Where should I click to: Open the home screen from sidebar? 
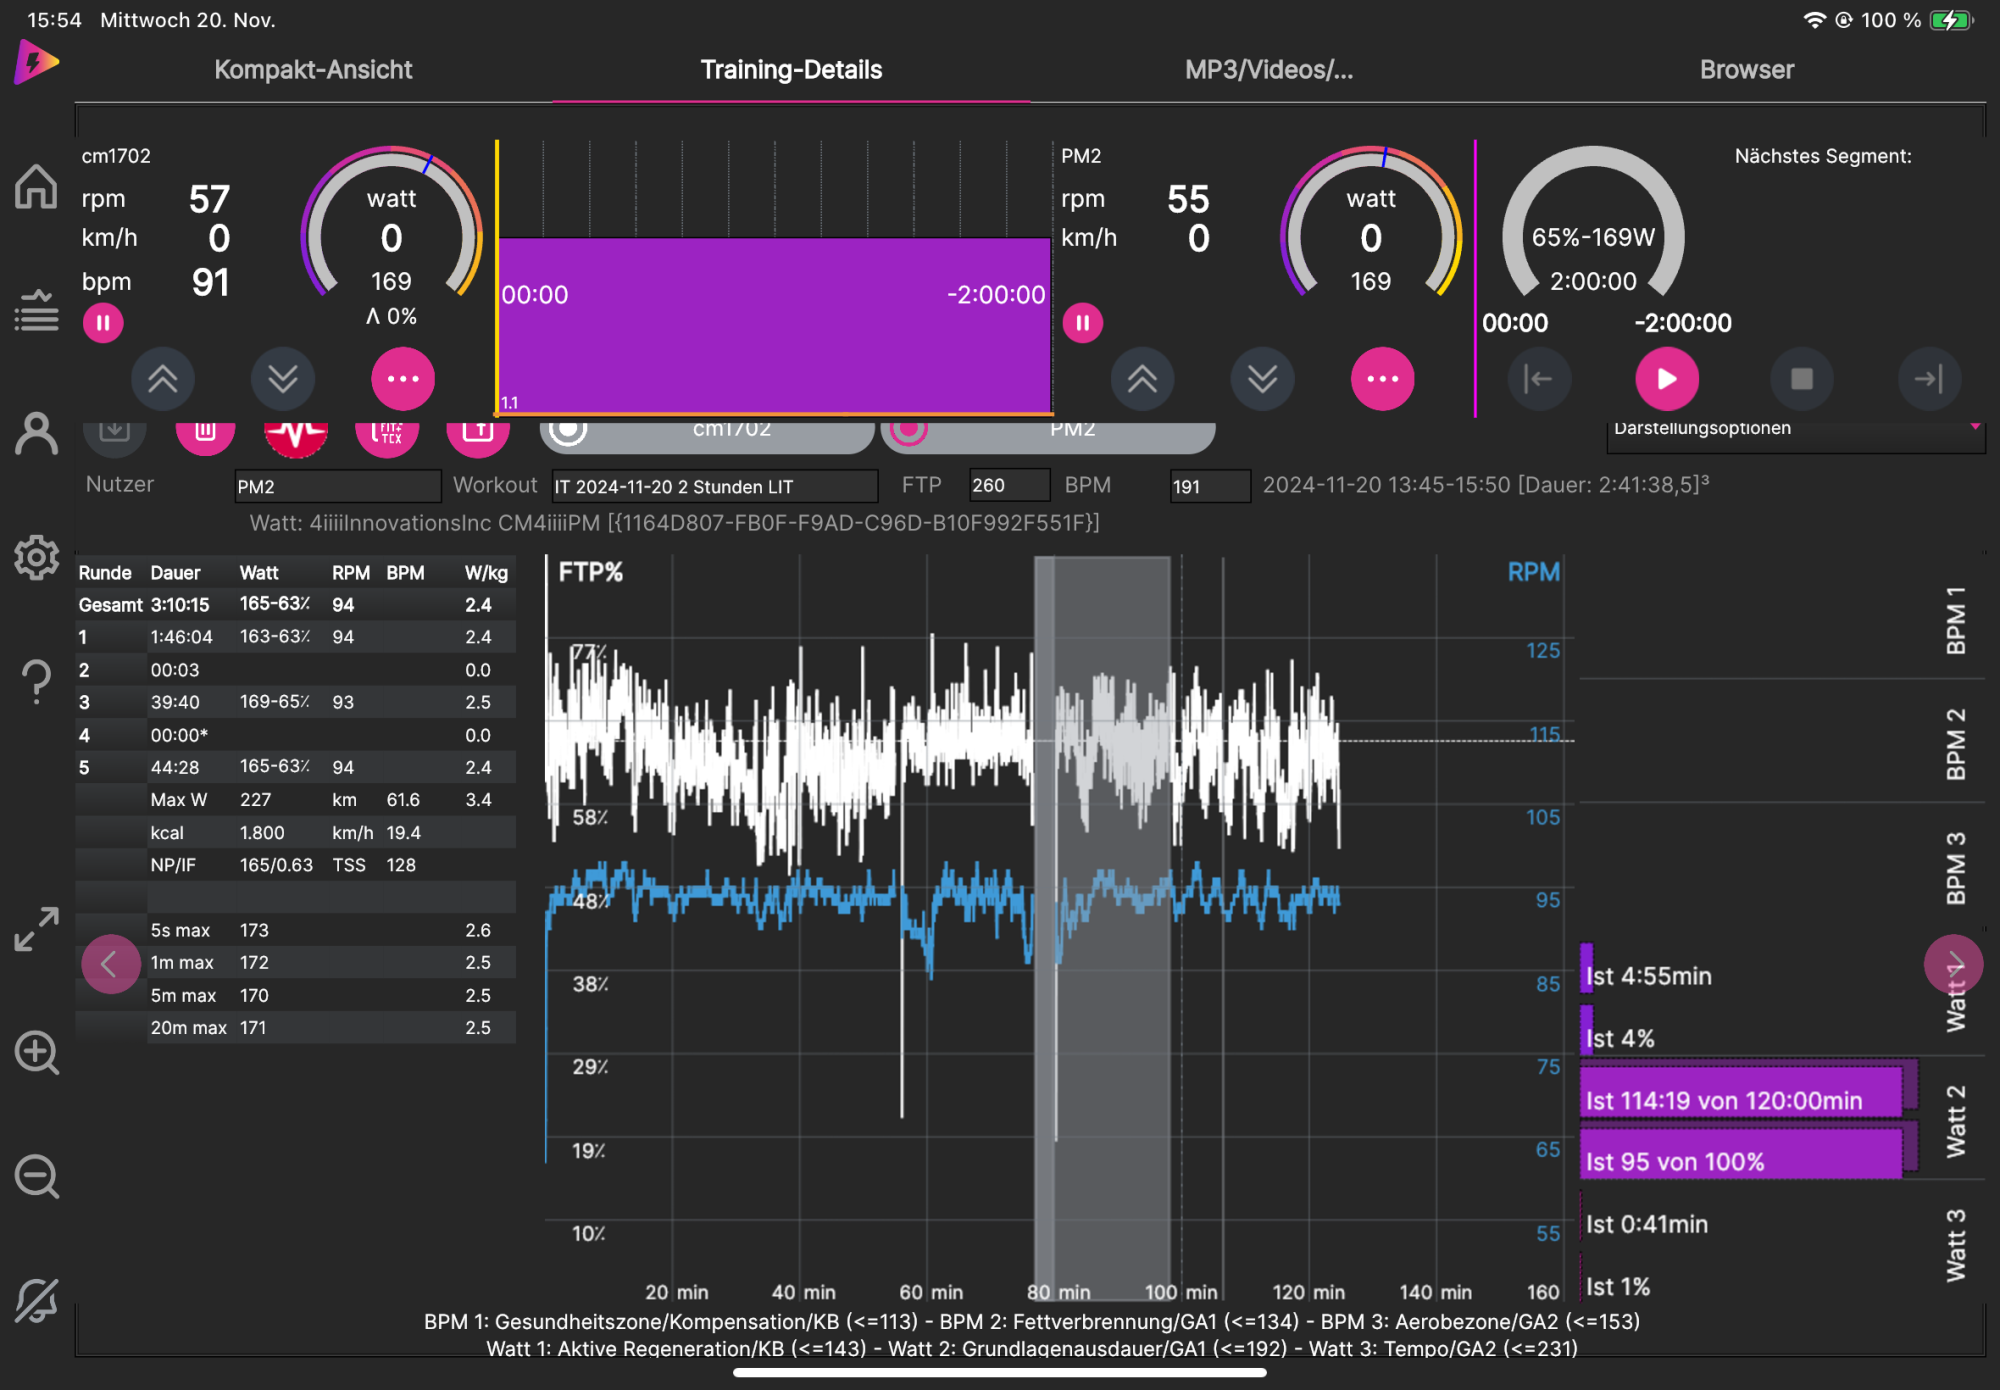point(36,186)
